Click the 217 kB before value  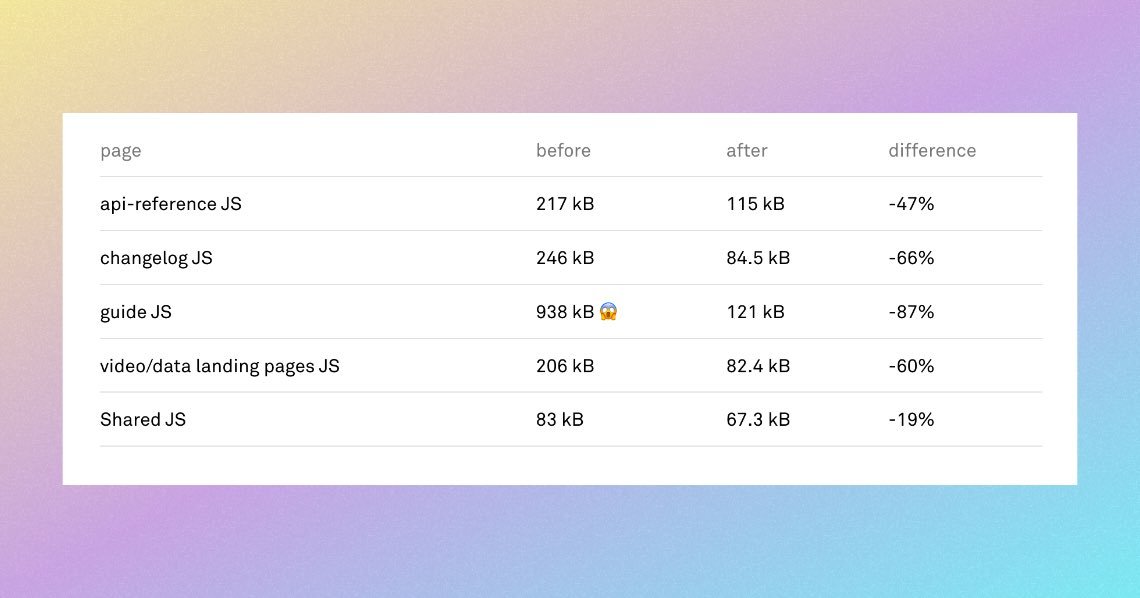point(565,204)
